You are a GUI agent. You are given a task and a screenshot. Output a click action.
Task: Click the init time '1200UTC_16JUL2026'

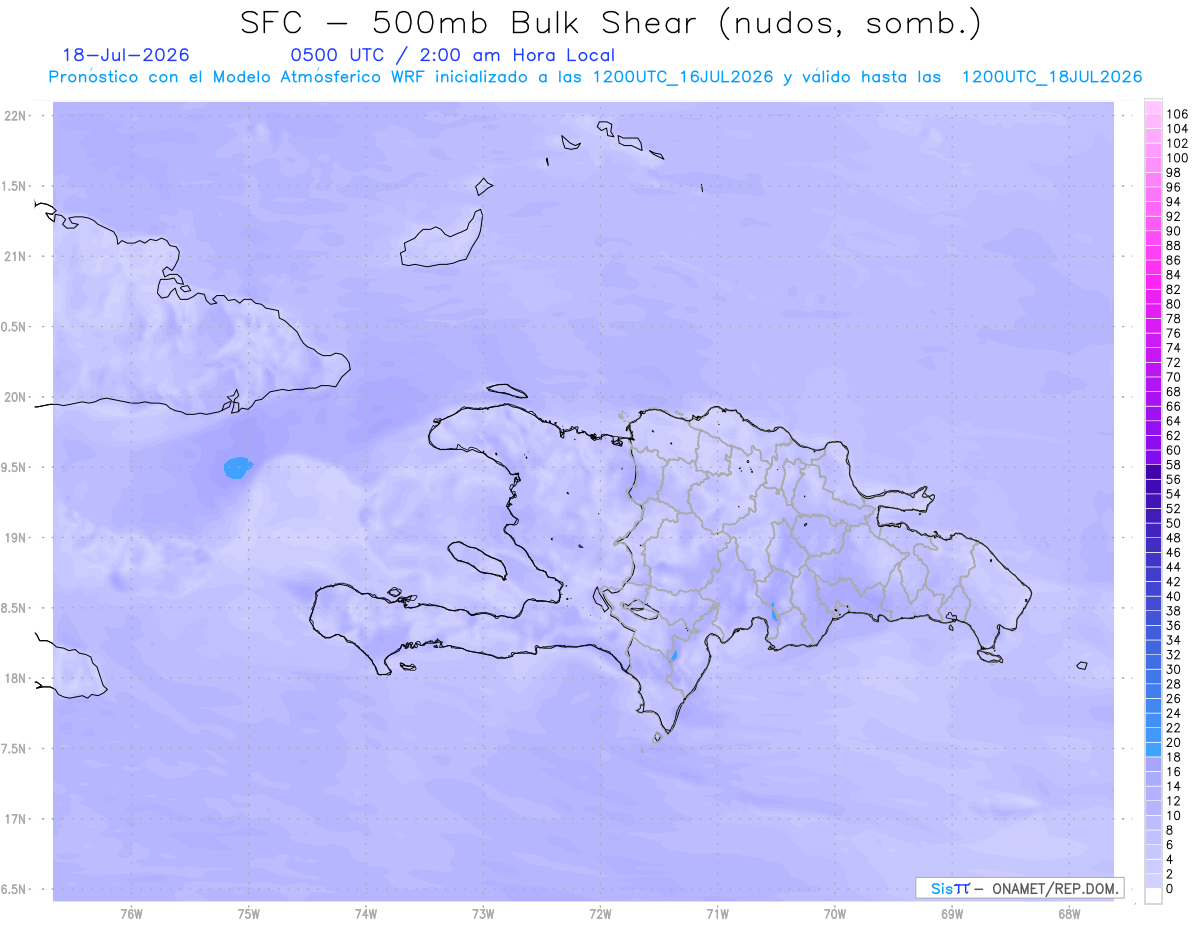point(683,77)
